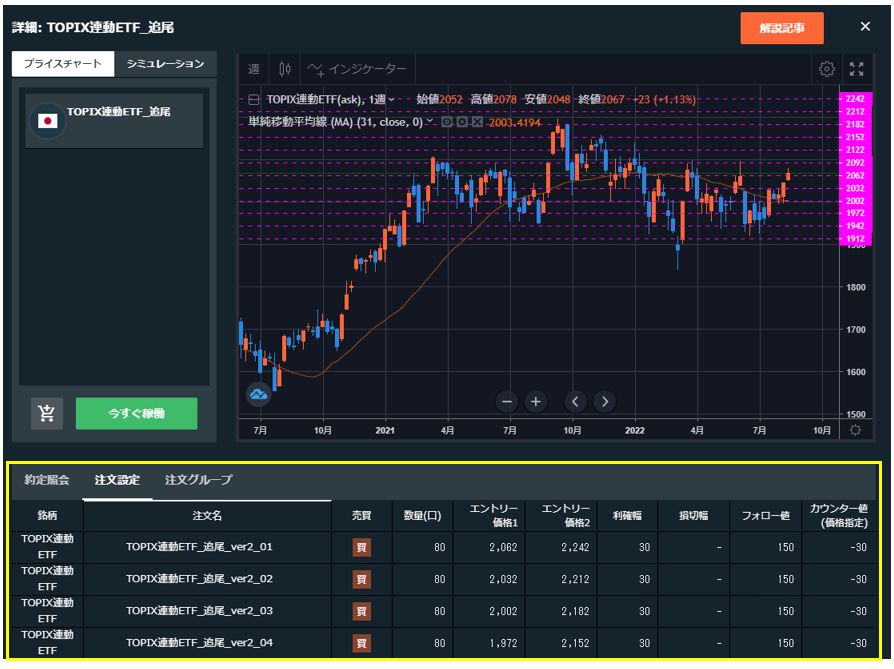This screenshot has height=669, width=894.
Task: Click the 注文名 column header
Action: pyautogui.click(x=207, y=516)
